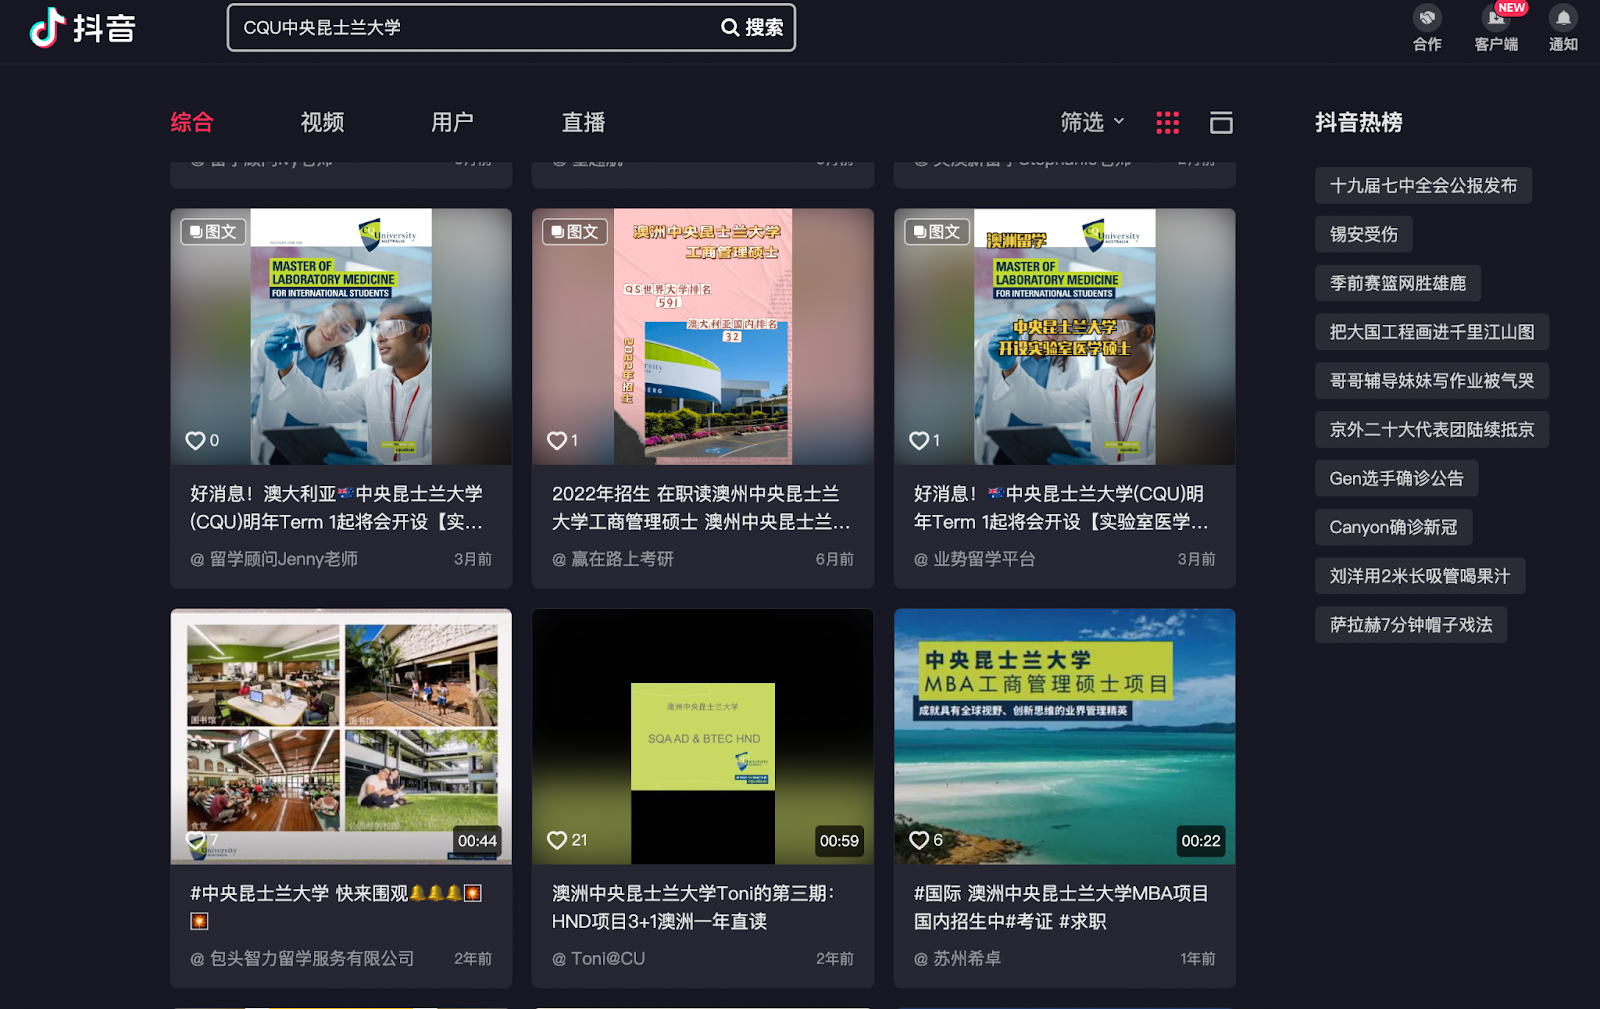Open hot topic 季前赛篮网胜雄鹿
Viewport: 1600px width, 1009px height.
pos(1398,283)
